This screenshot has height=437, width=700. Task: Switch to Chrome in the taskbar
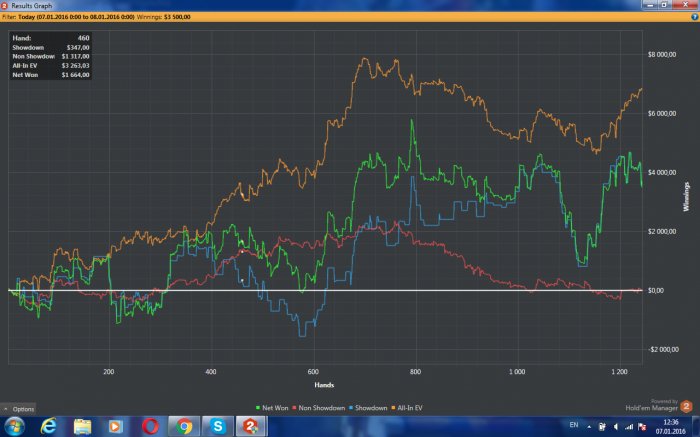184,426
